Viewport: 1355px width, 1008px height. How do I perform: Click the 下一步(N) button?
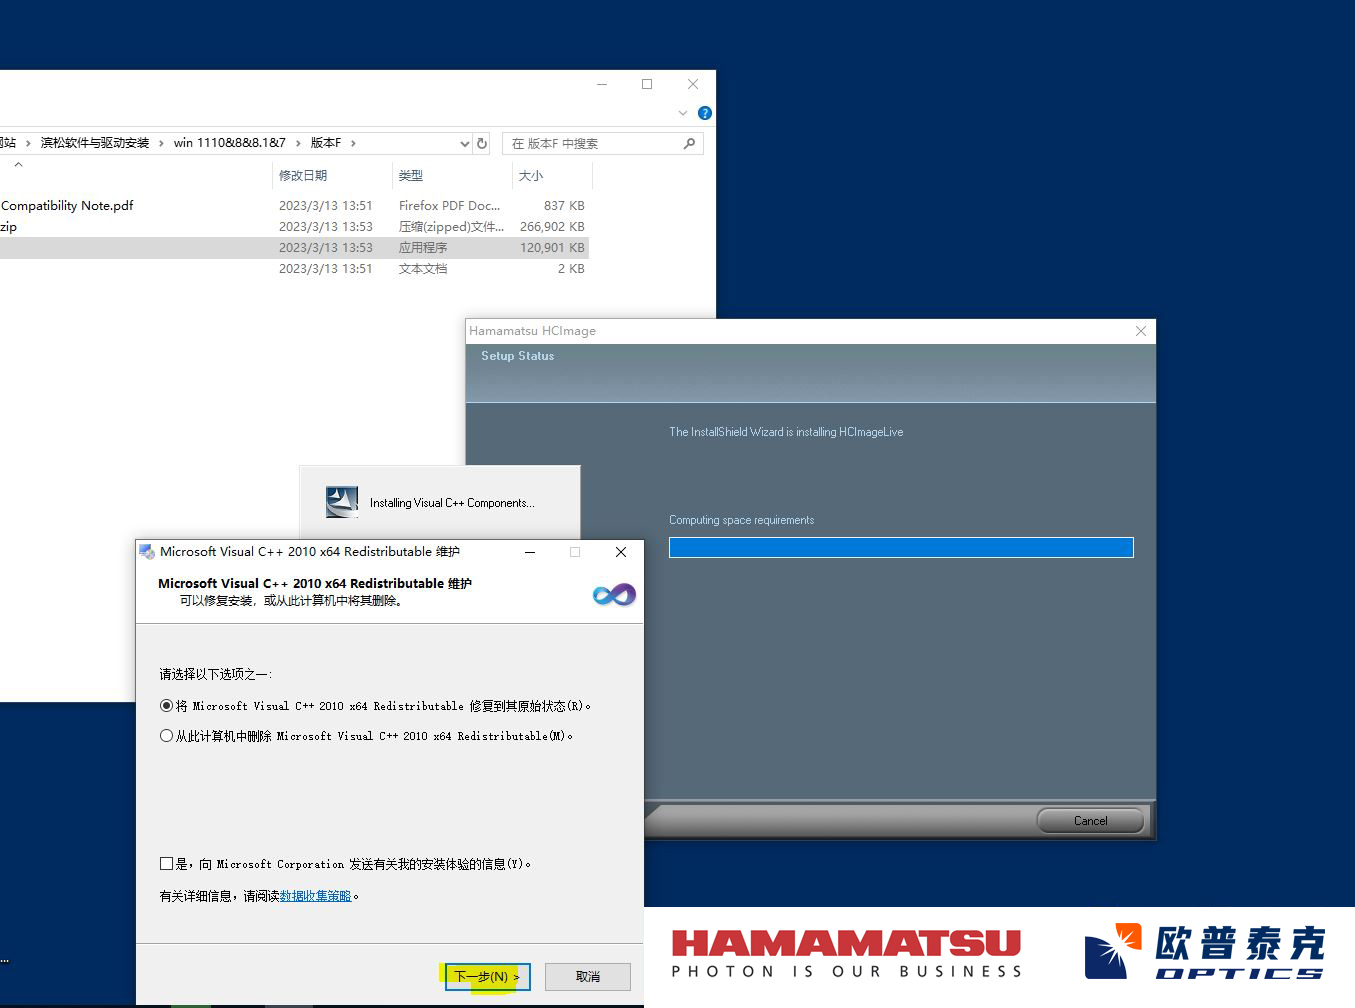point(487,977)
